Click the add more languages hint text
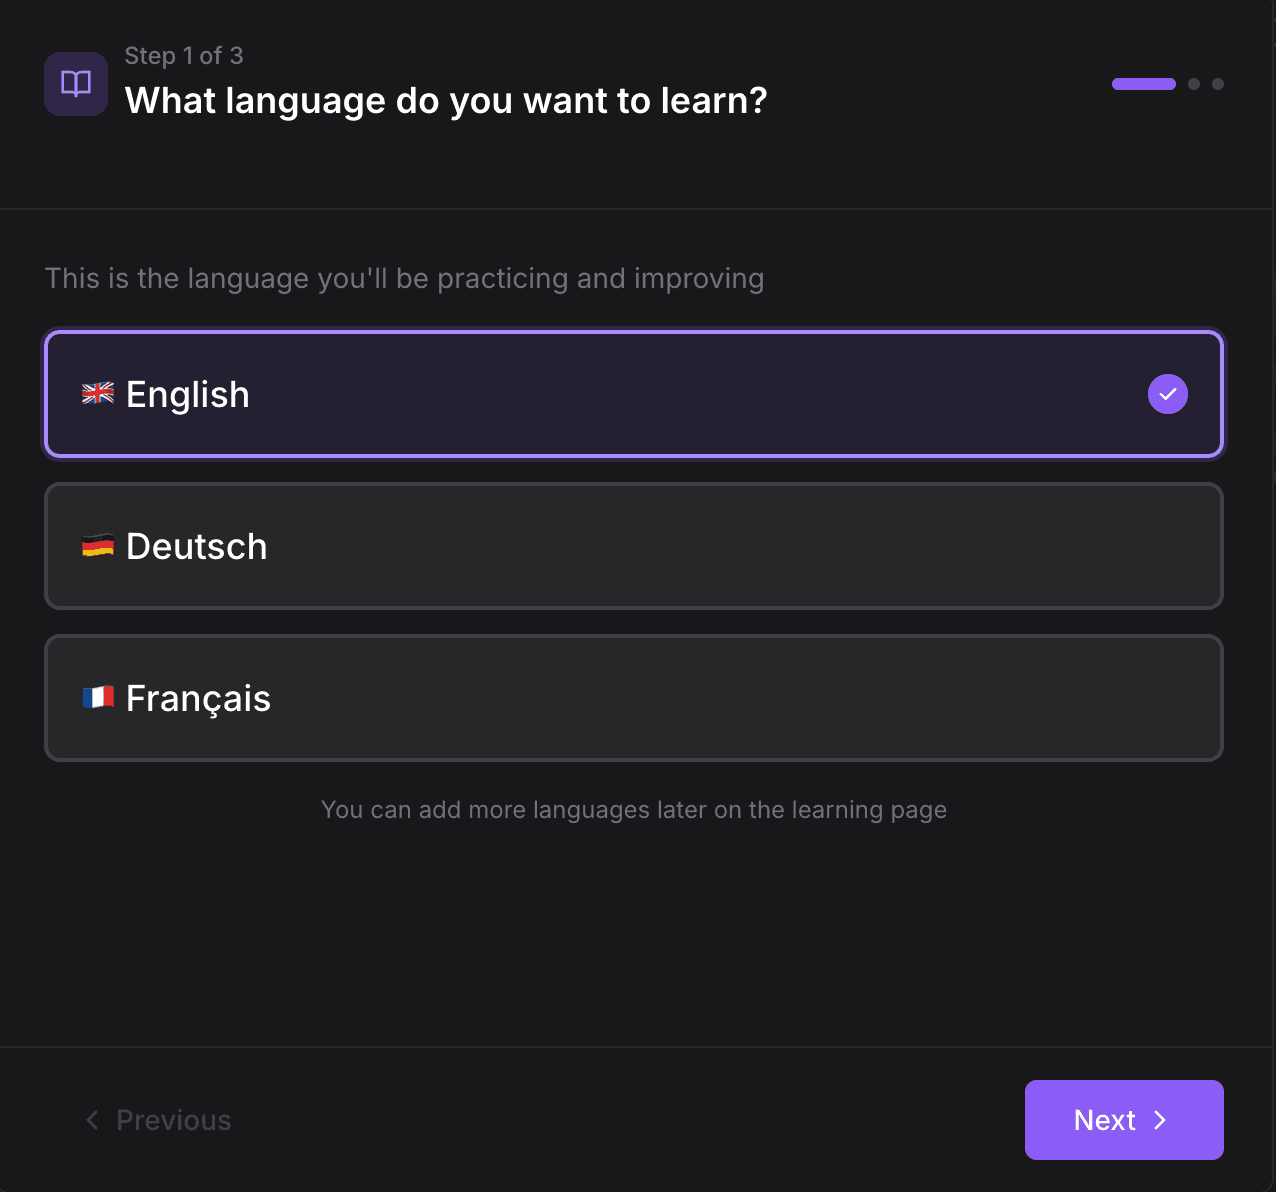This screenshot has height=1192, width=1276. pyautogui.click(x=633, y=810)
